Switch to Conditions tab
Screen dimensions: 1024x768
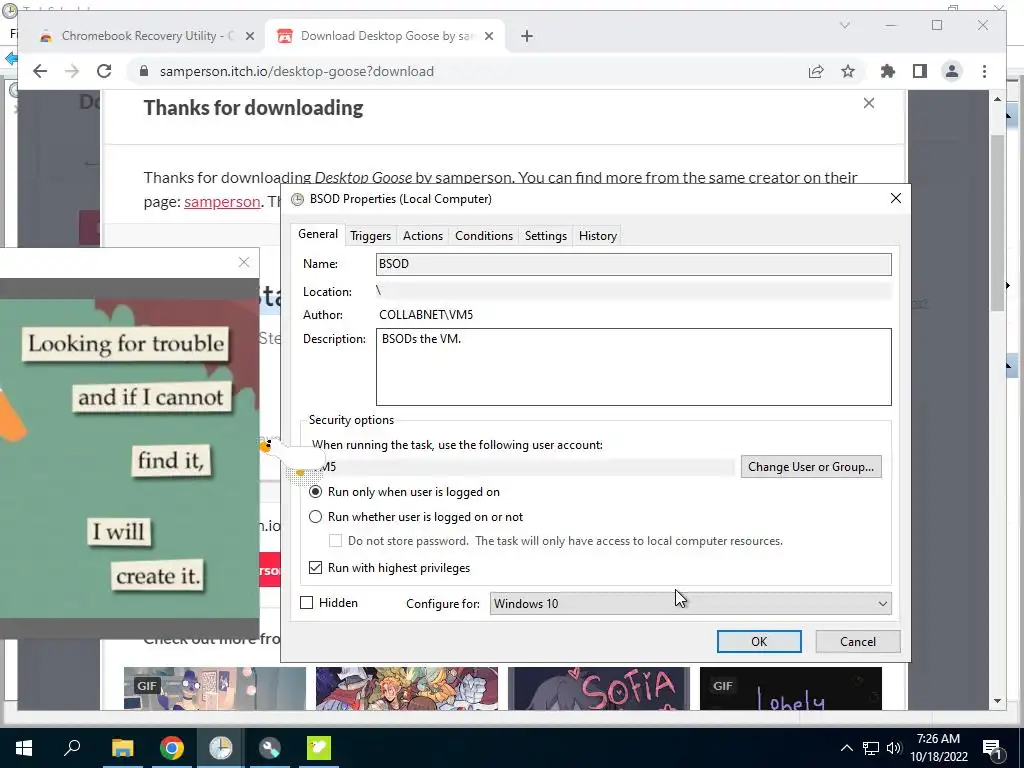[484, 236]
